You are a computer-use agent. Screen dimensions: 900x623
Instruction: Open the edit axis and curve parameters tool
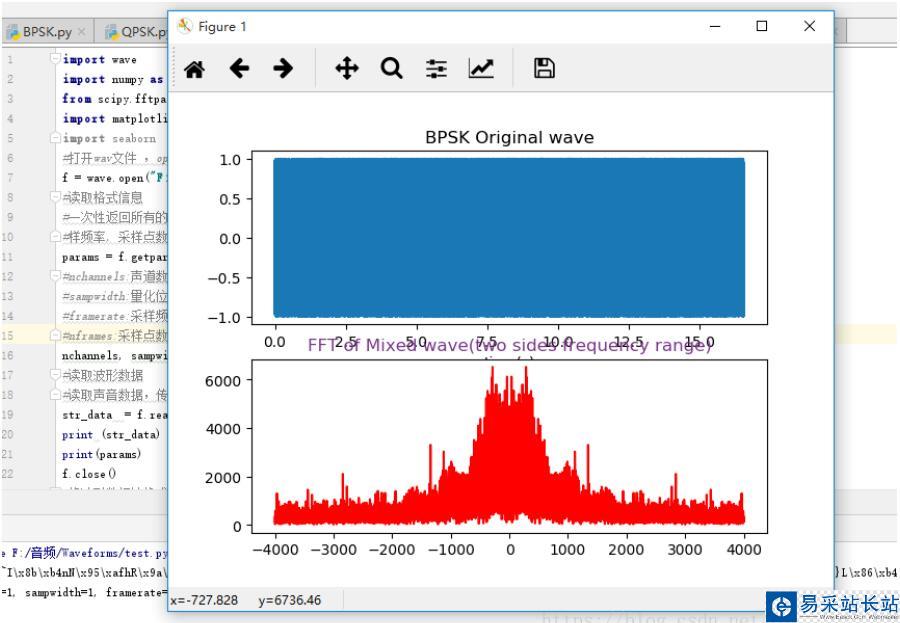pyautogui.click(x=481, y=68)
